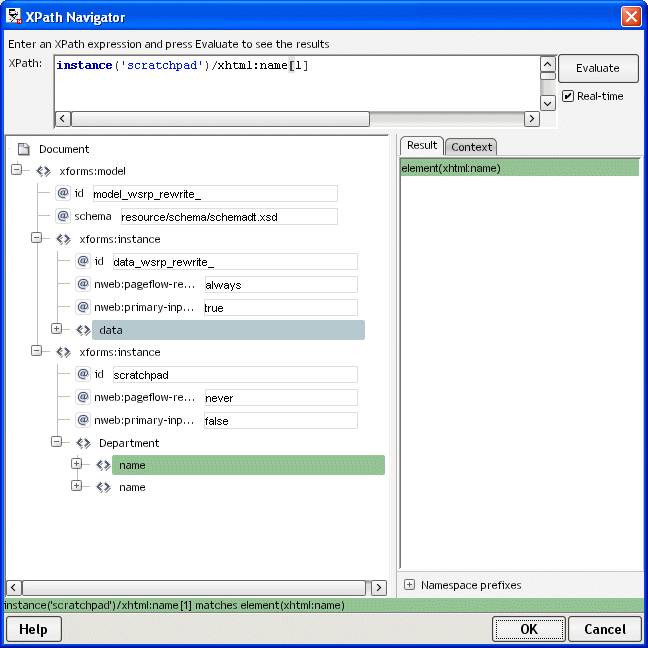Click the xforms:model element icon
The image size is (648, 648).
pyautogui.click(x=43, y=171)
